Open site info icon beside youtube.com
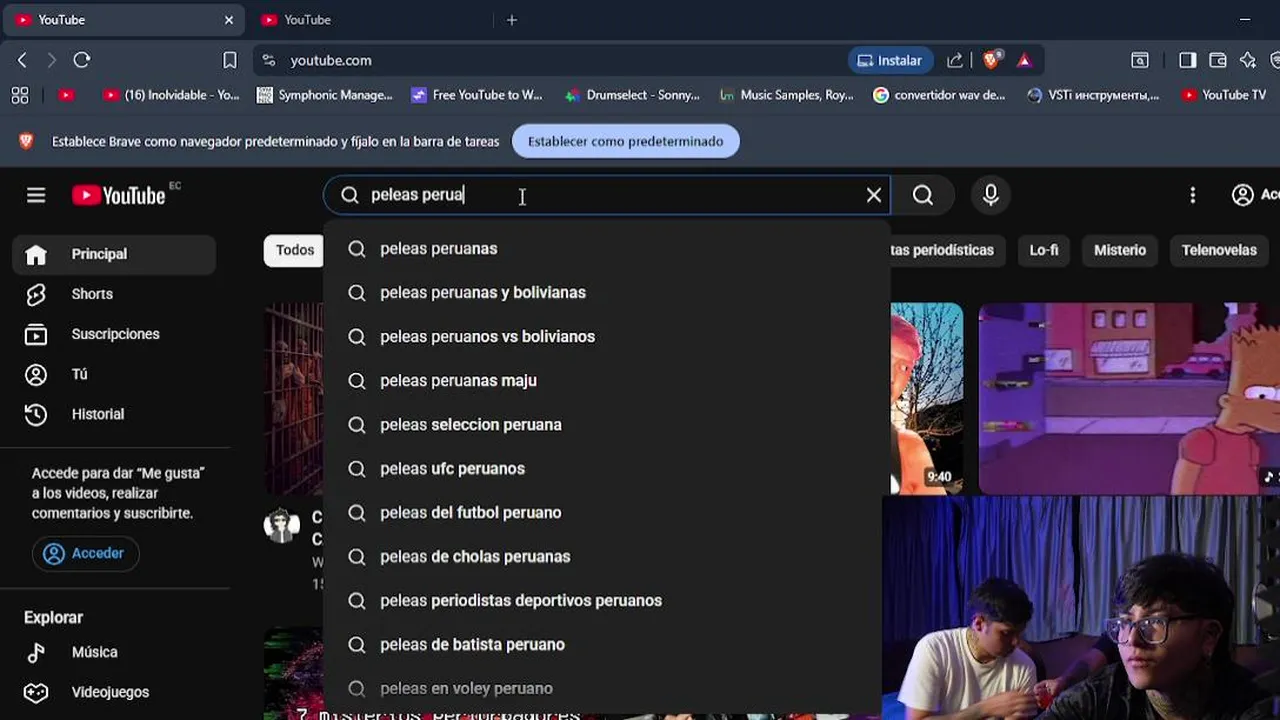The image size is (1280, 720). coord(268,60)
